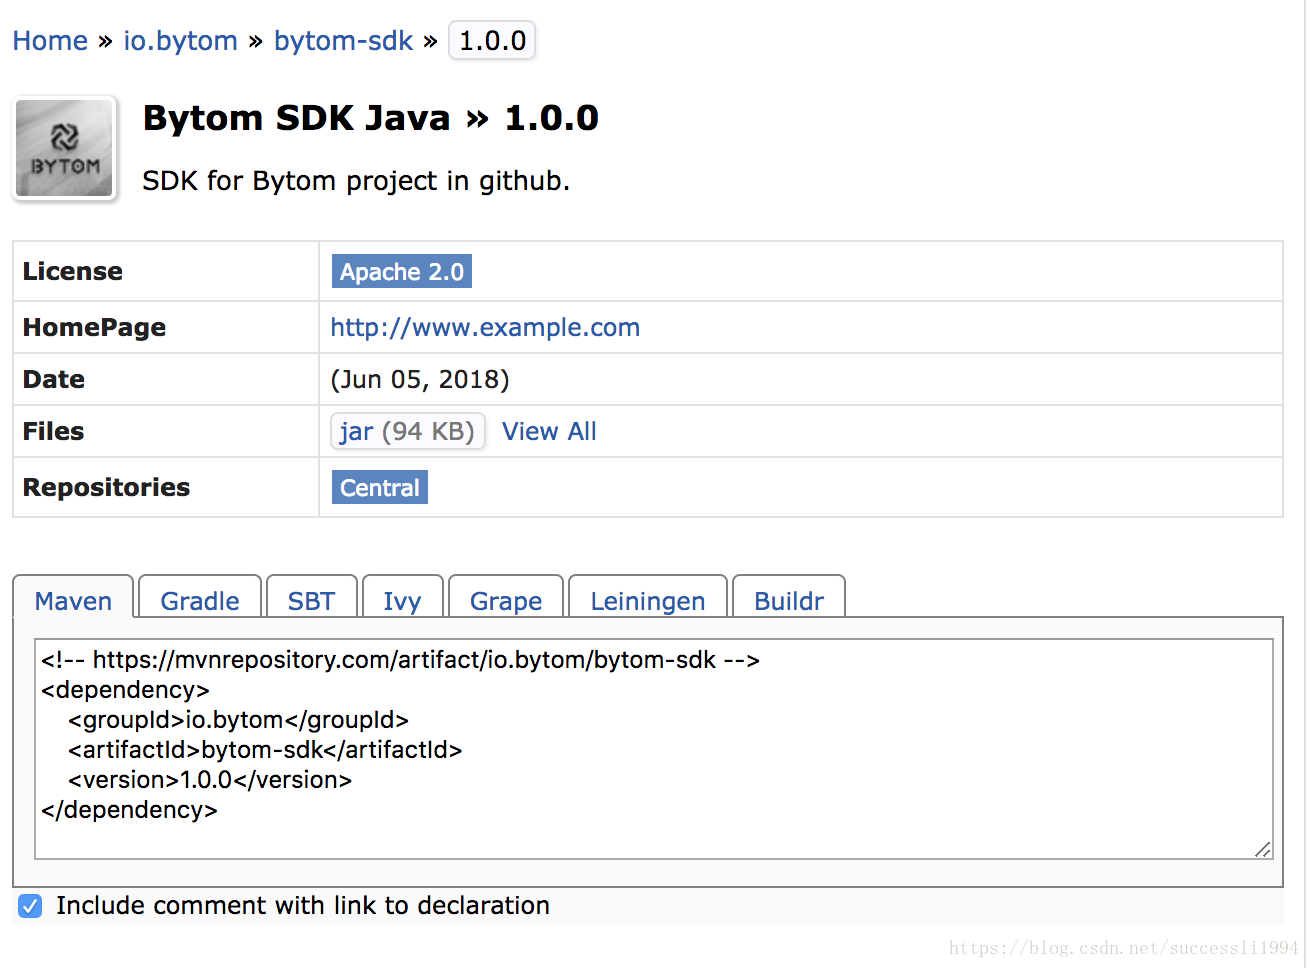Click the Bytom logo thumbnail

[x=65, y=147]
